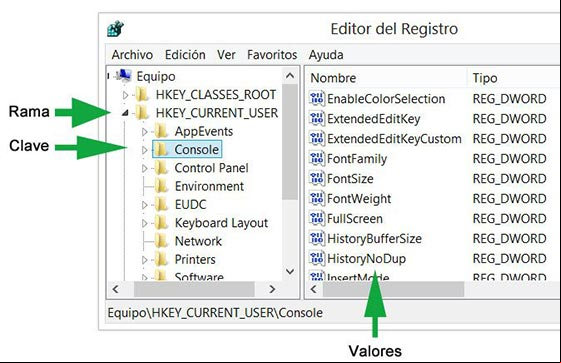Image resolution: width=561 pixels, height=363 pixels.
Task: Select the Equipo root node label
Action: 156,76
